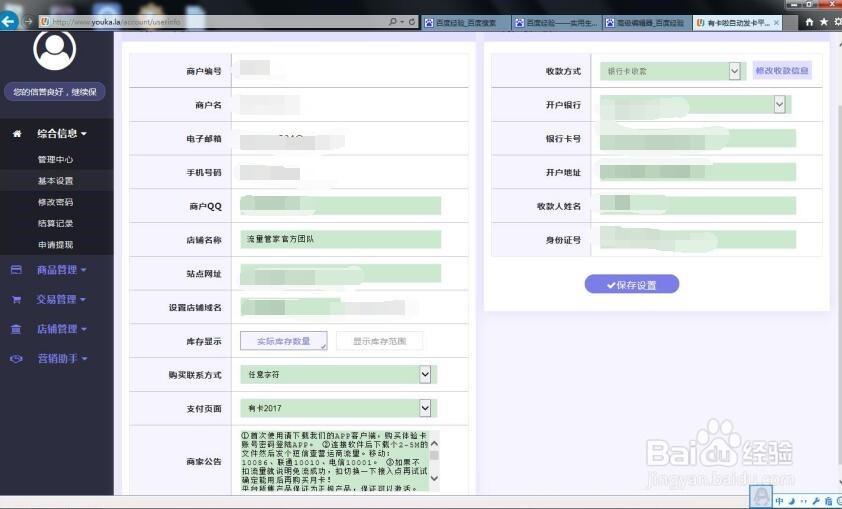Click the 商户QQ input field
This screenshot has height=509, width=842.
pyautogui.click(x=340, y=206)
